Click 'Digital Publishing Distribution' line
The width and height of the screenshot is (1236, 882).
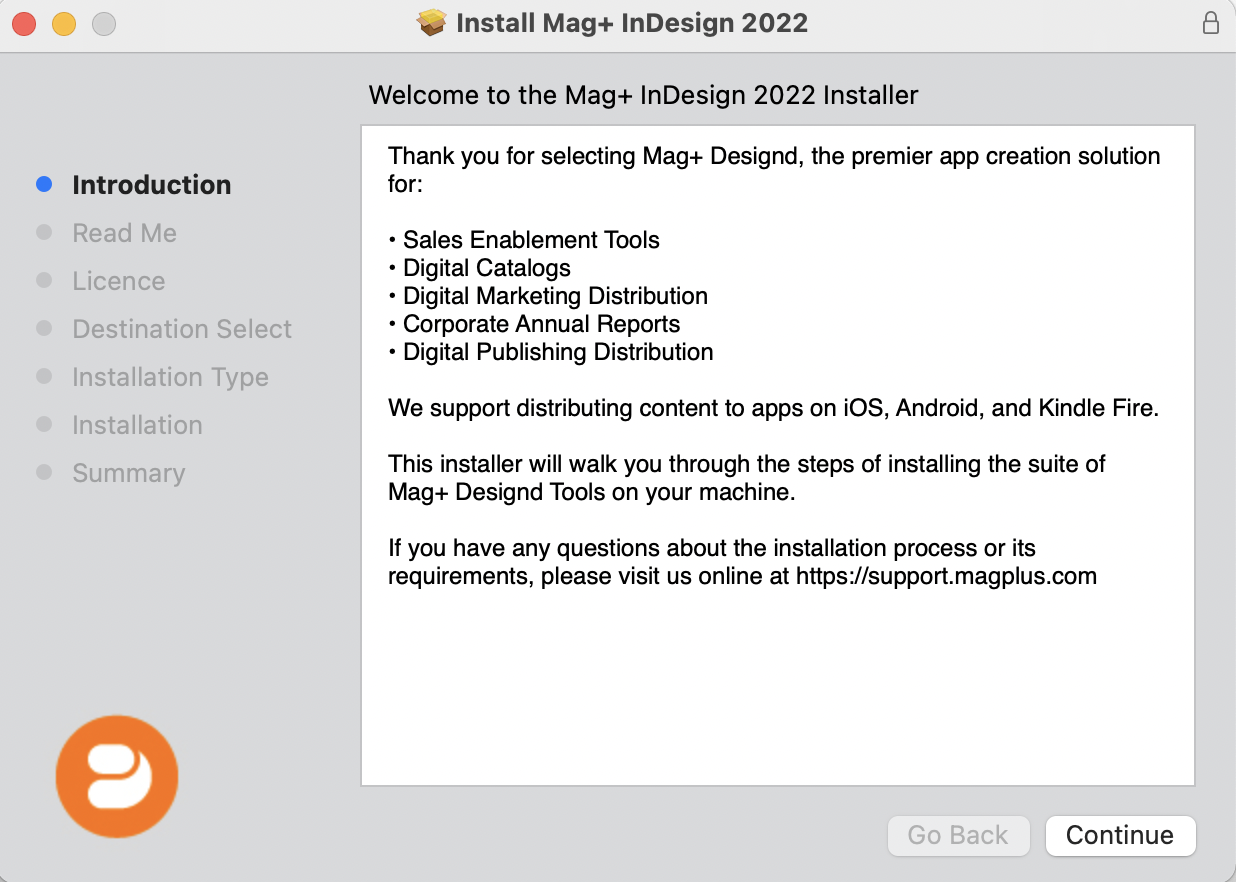(551, 352)
